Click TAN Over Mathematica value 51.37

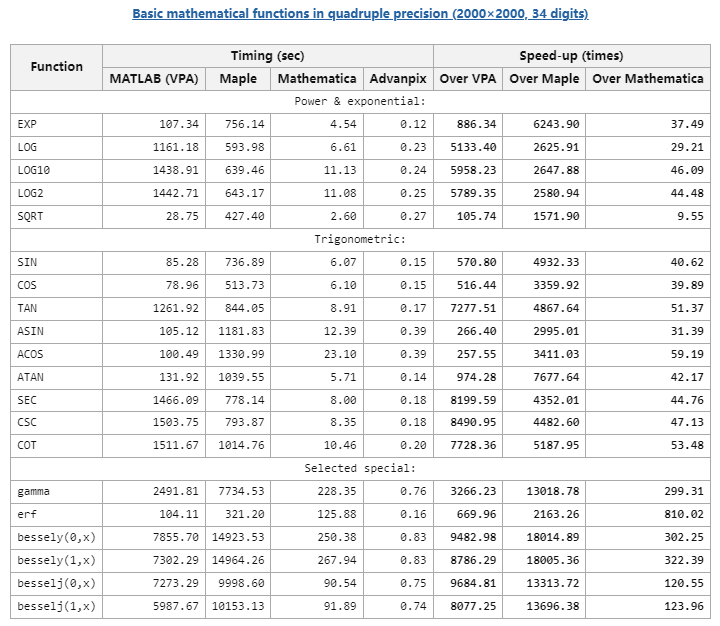[x=687, y=308]
